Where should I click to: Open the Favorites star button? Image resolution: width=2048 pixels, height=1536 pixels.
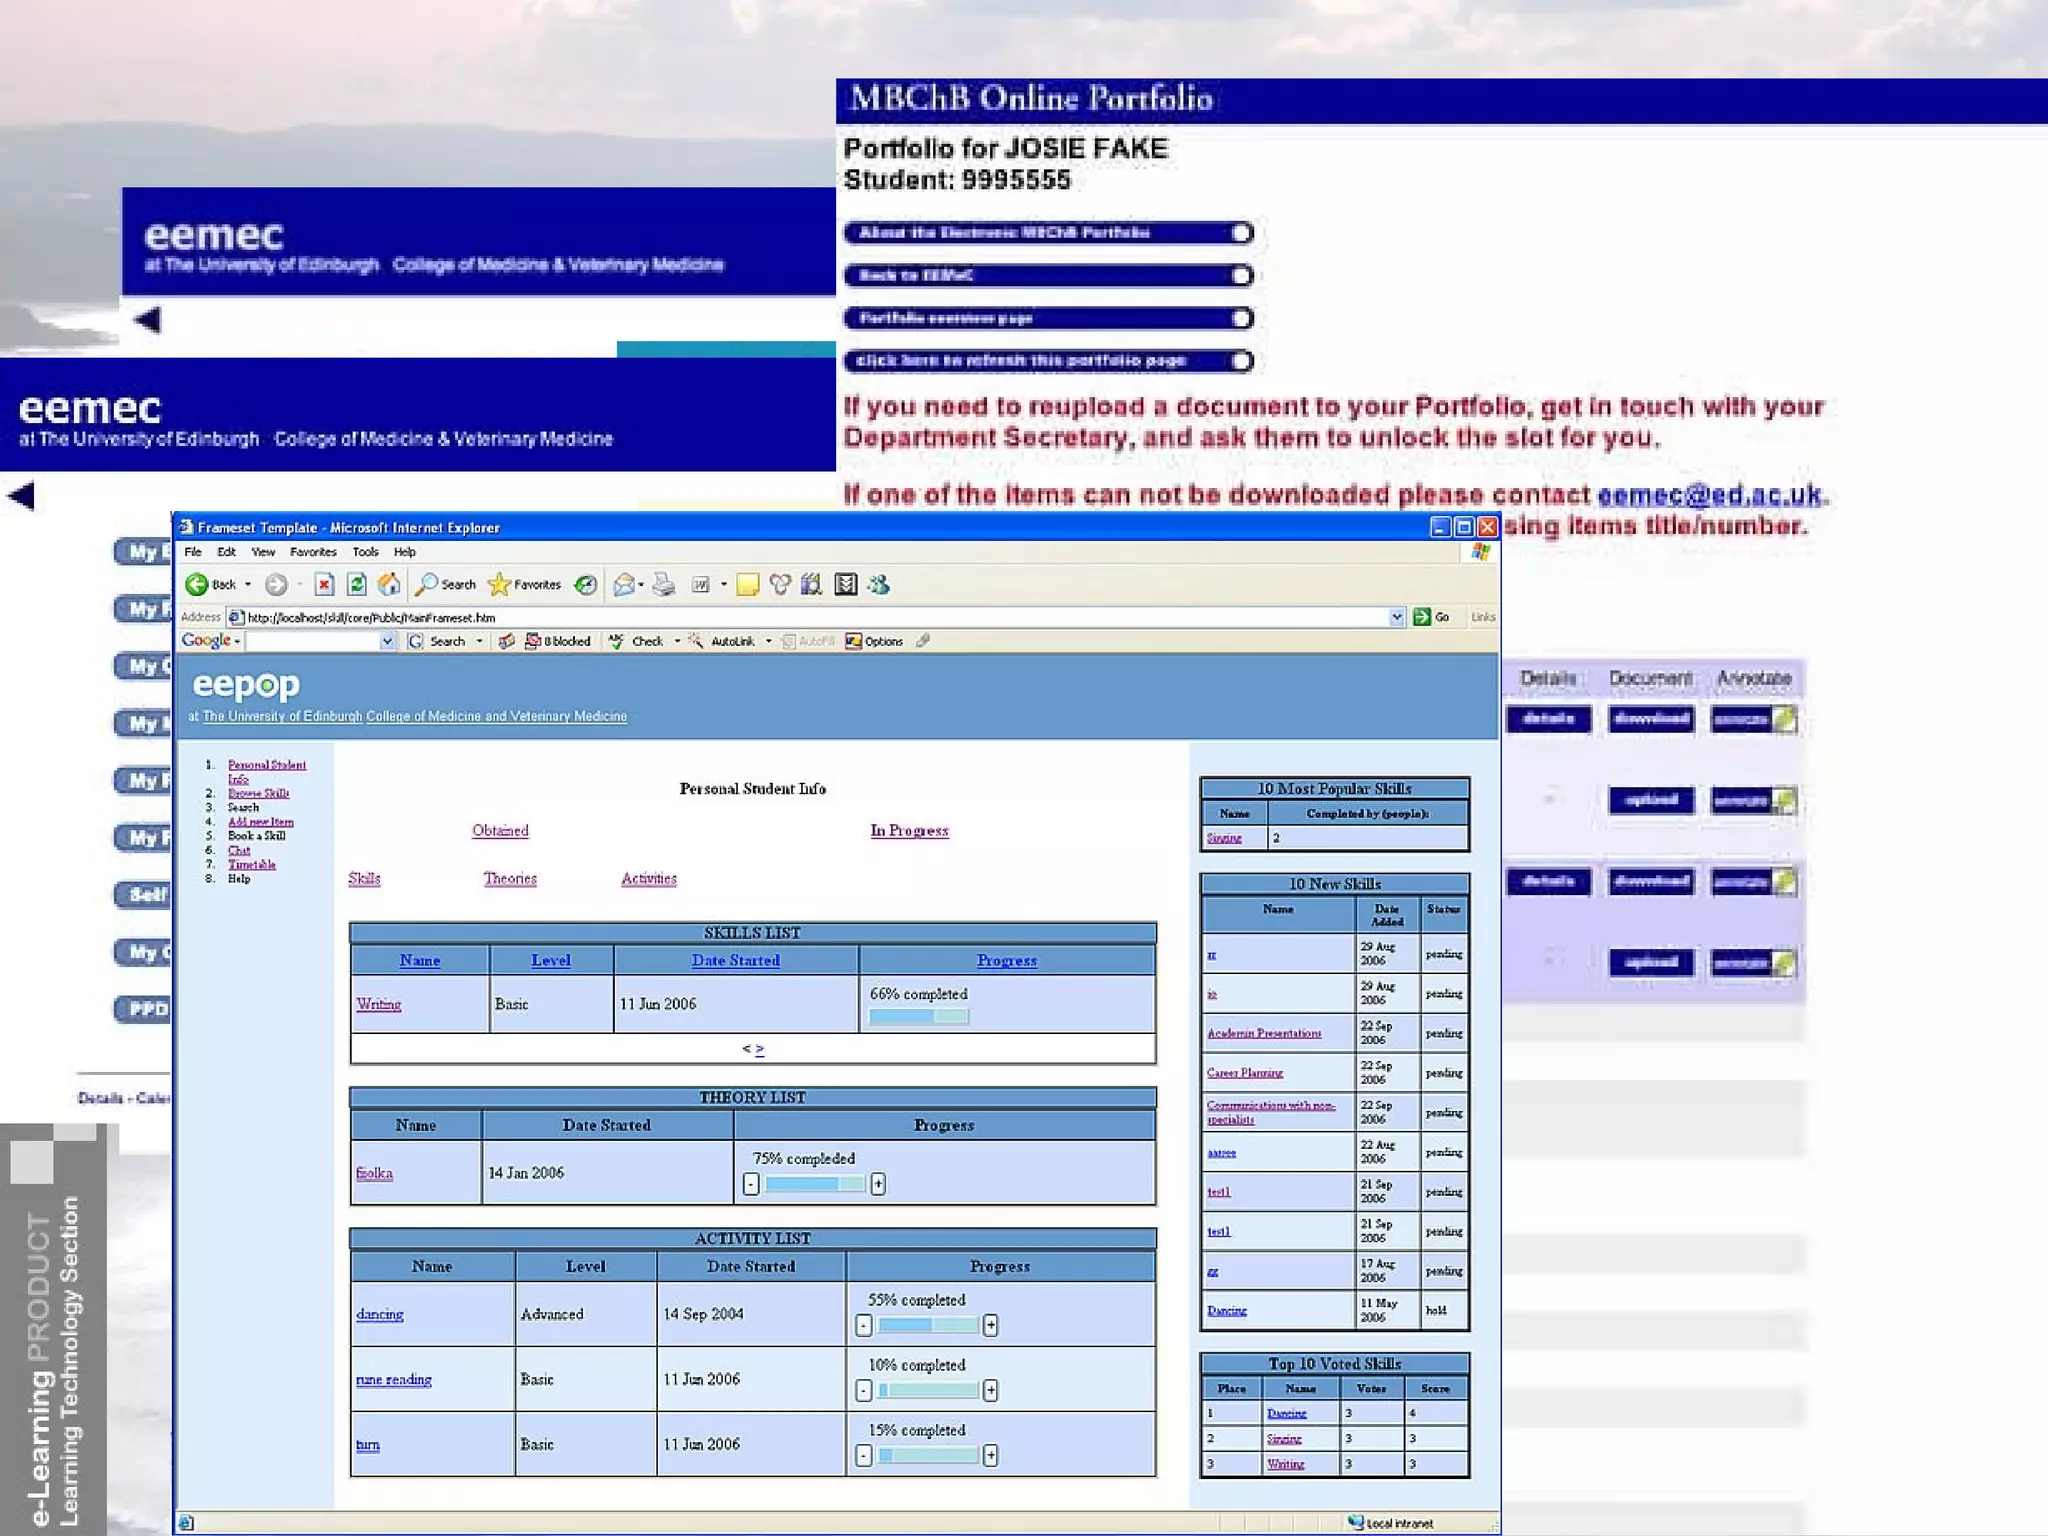click(525, 585)
